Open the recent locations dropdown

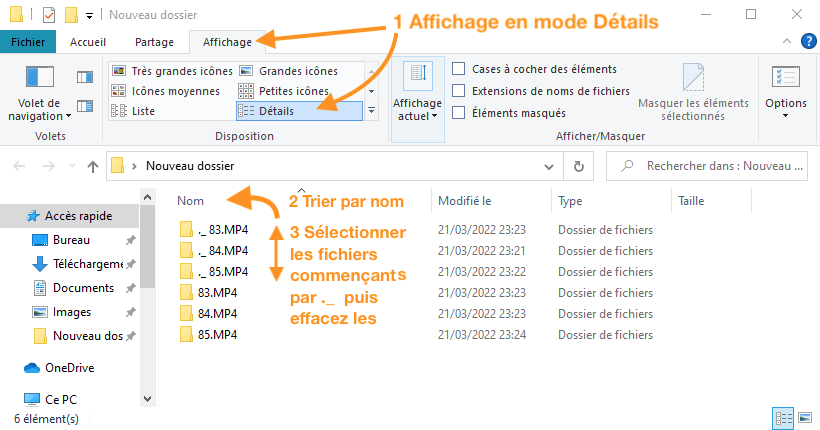72,166
